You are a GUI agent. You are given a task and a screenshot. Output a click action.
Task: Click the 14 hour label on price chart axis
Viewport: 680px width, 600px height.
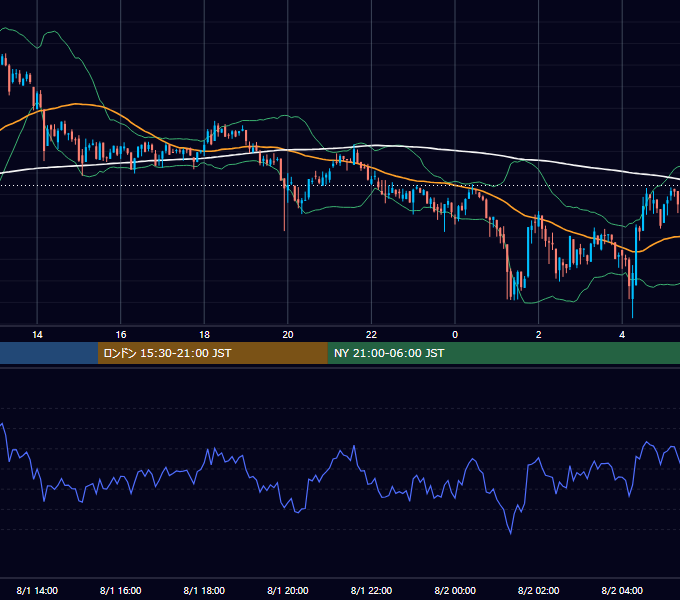pos(37,335)
